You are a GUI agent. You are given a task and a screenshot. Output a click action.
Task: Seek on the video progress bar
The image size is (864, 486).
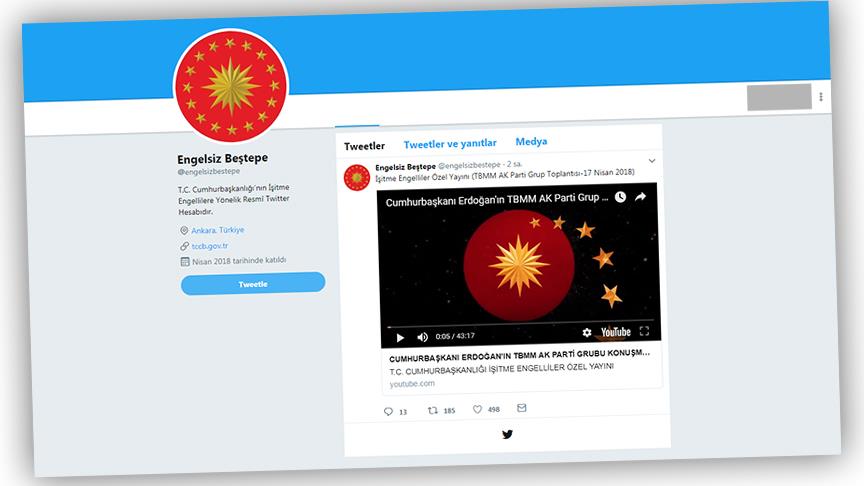pos(520,323)
